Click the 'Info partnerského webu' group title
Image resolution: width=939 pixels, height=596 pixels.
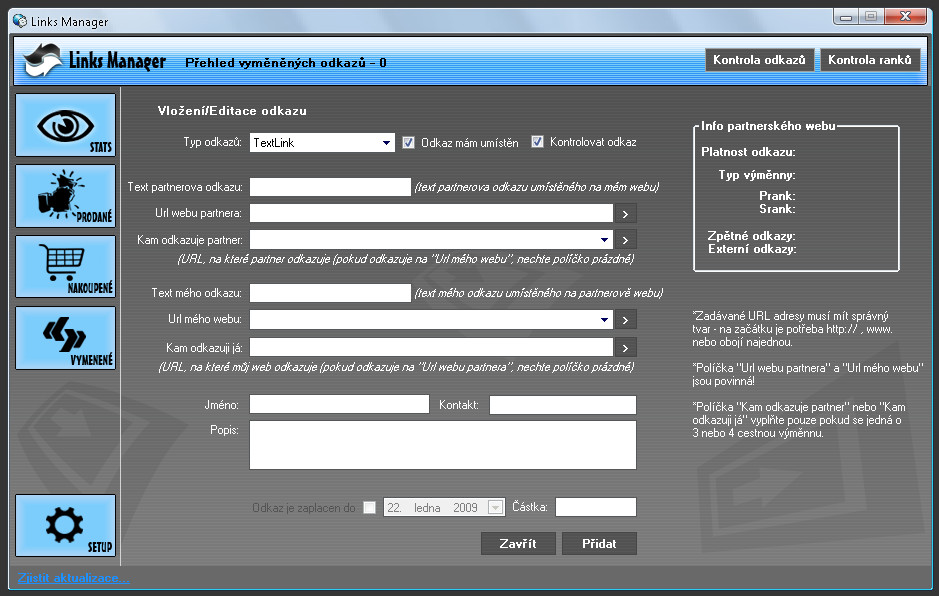click(x=768, y=126)
